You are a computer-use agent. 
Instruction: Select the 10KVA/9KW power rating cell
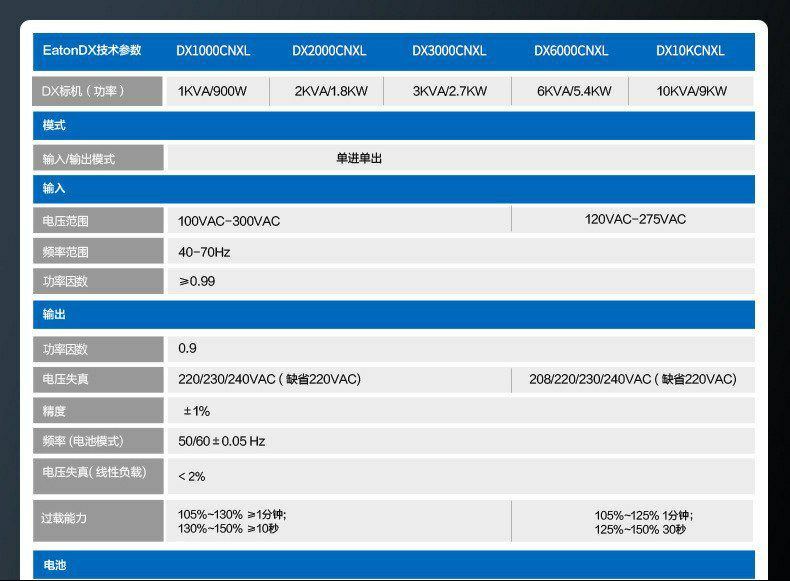[x=691, y=92]
